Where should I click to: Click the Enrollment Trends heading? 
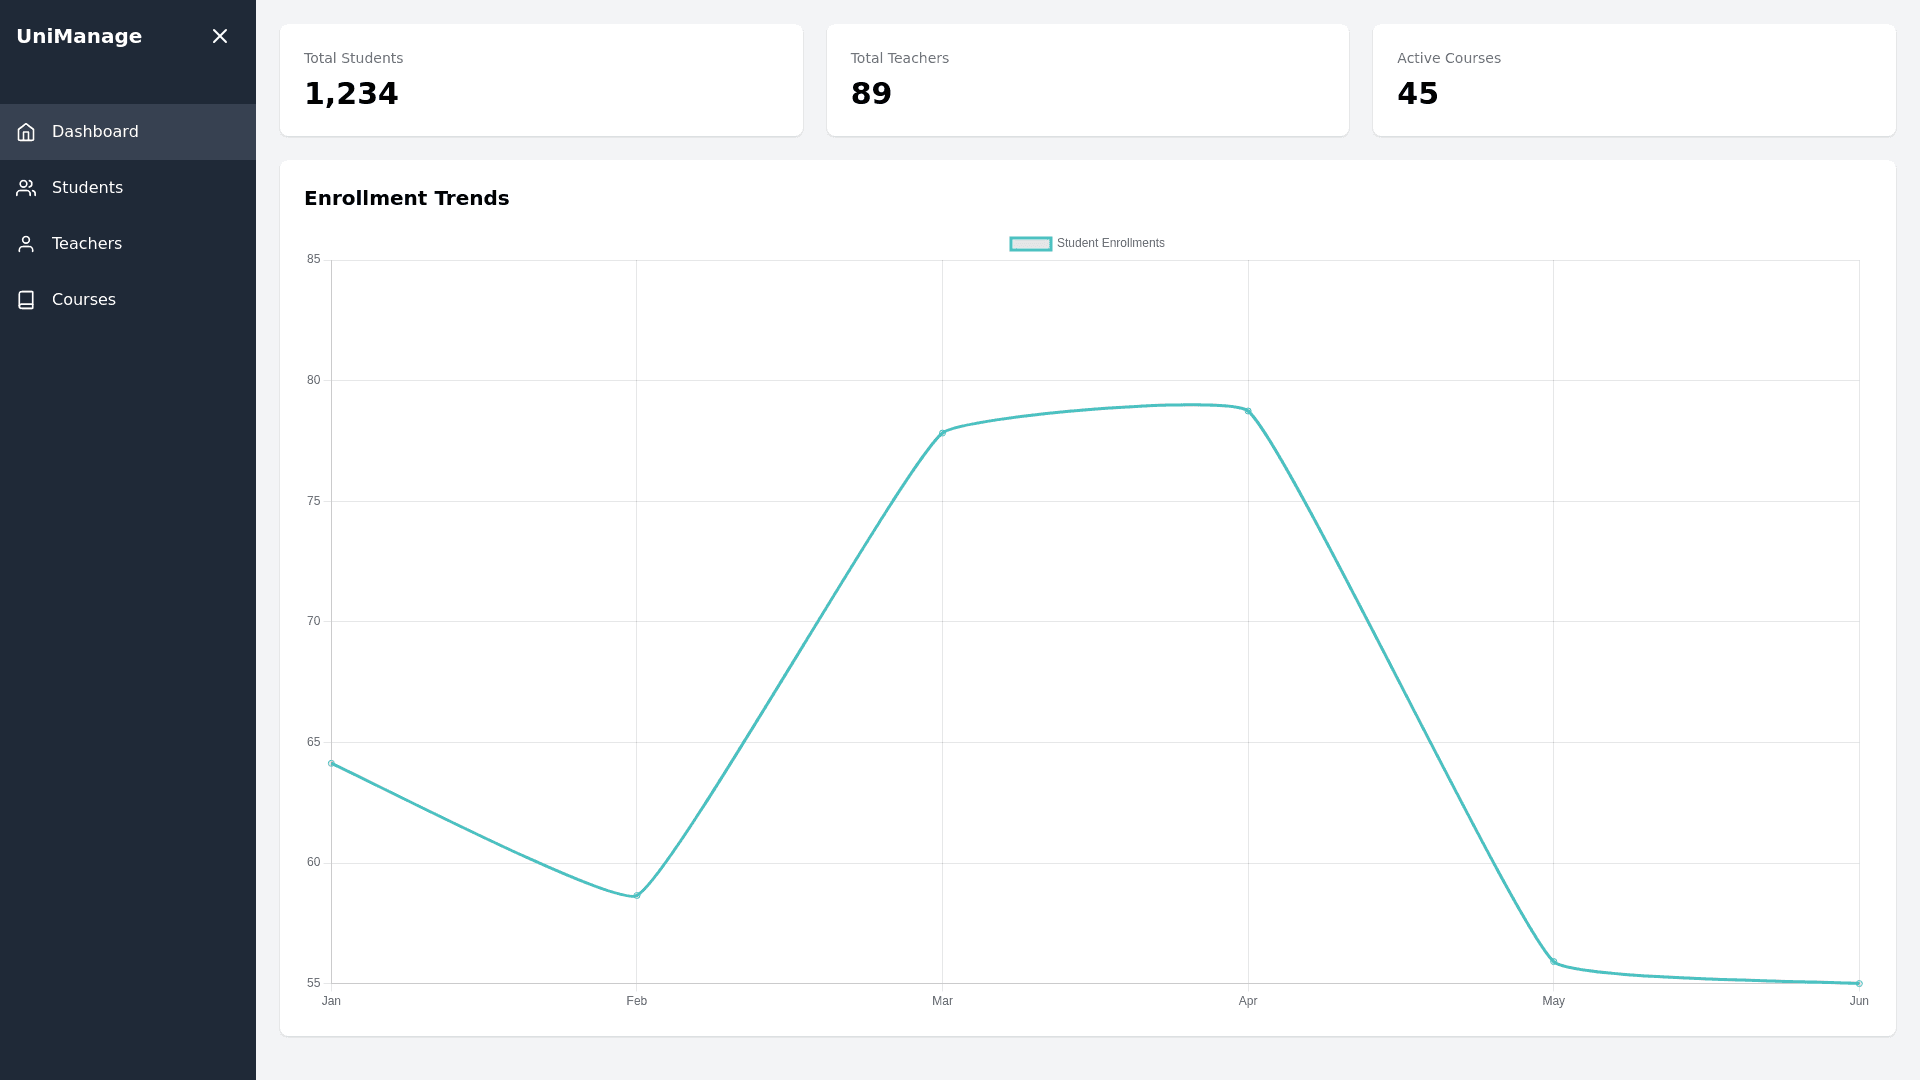[406, 198]
